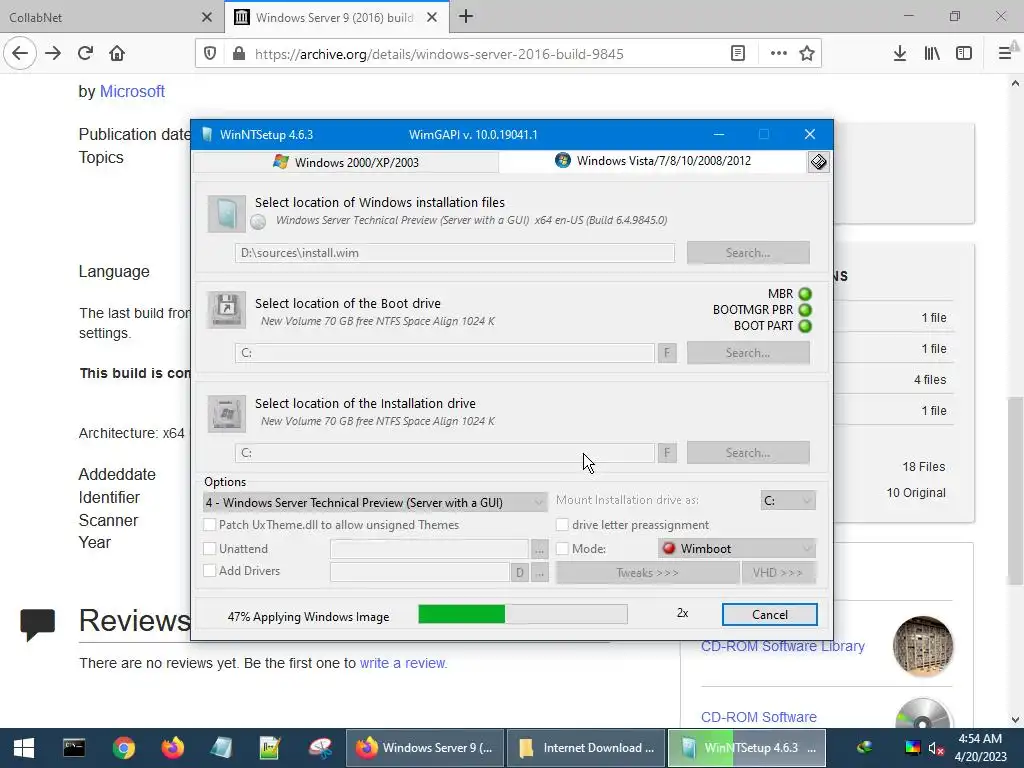Launch Google Chrome from the taskbar
Image resolution: width=1024 pixels, height=768 pixels.
click(x=123, y=748)
